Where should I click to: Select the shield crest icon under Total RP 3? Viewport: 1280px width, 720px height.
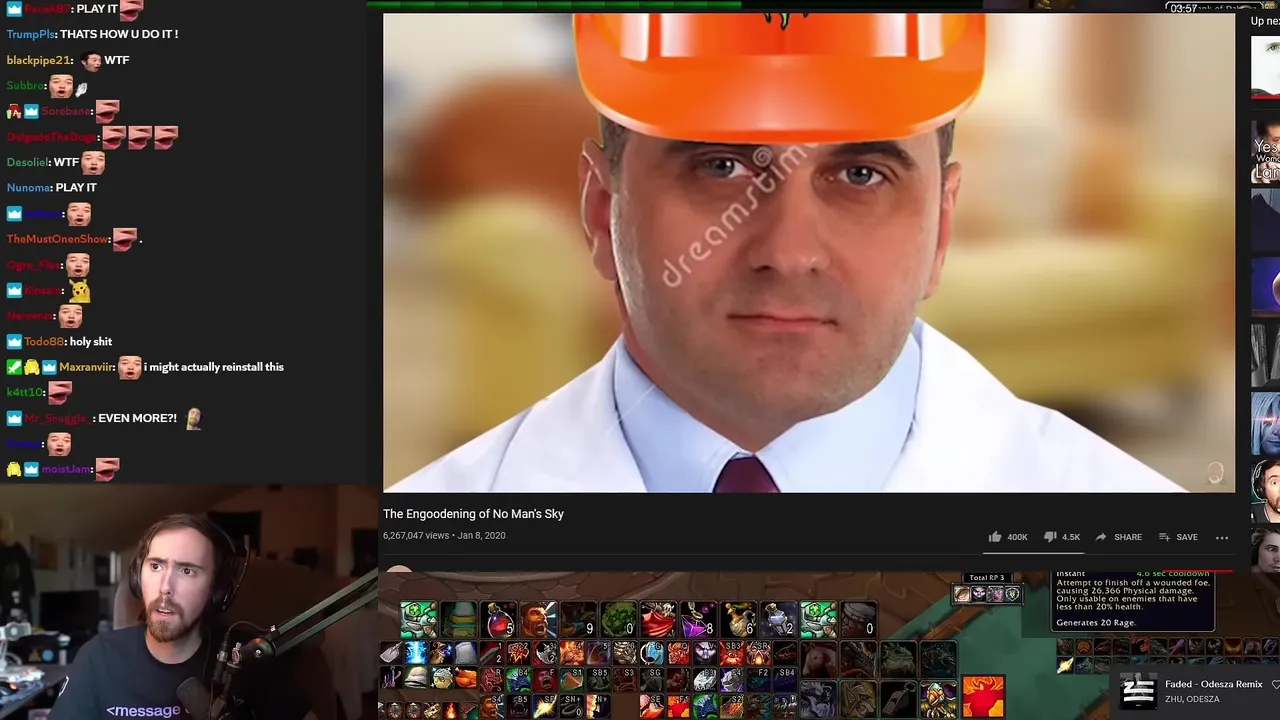(x=1012, y=594)
